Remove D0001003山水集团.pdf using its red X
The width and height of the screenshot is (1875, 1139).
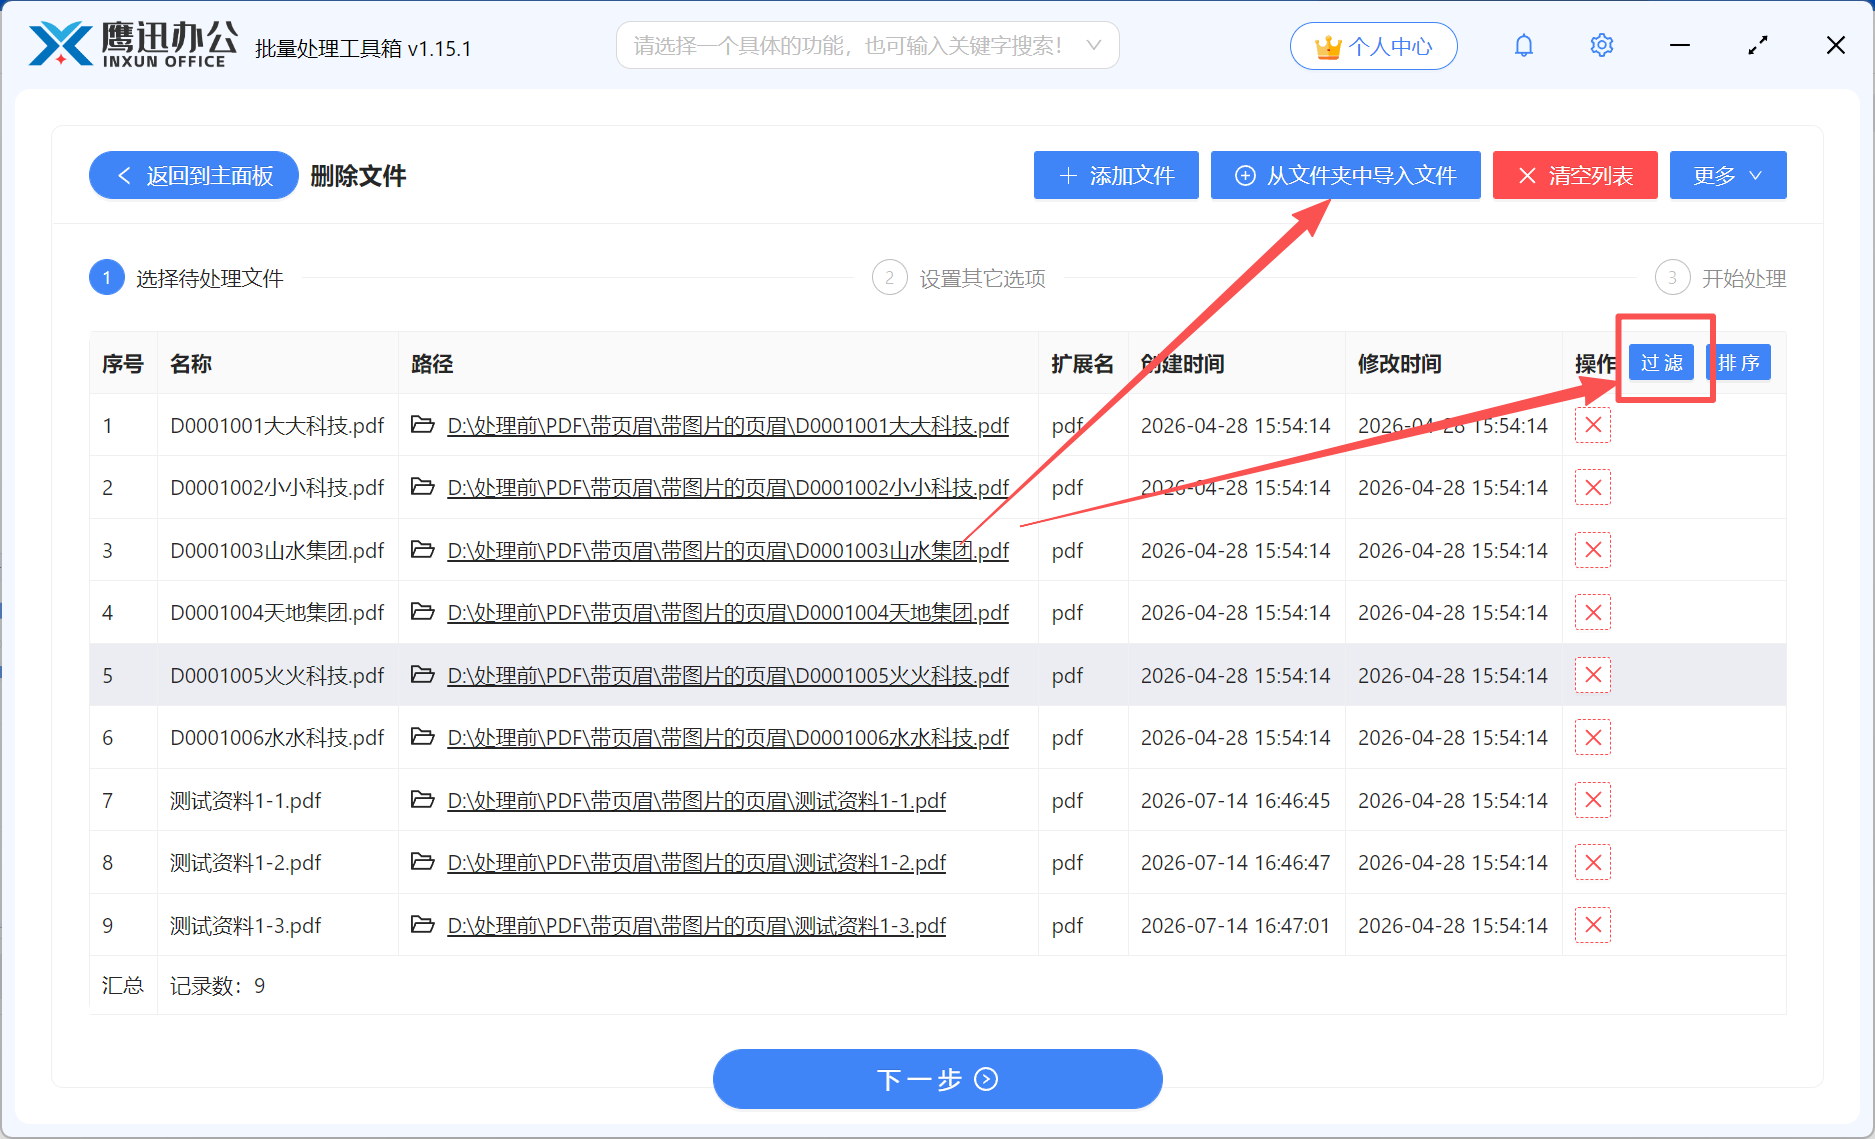point(1593,550)
